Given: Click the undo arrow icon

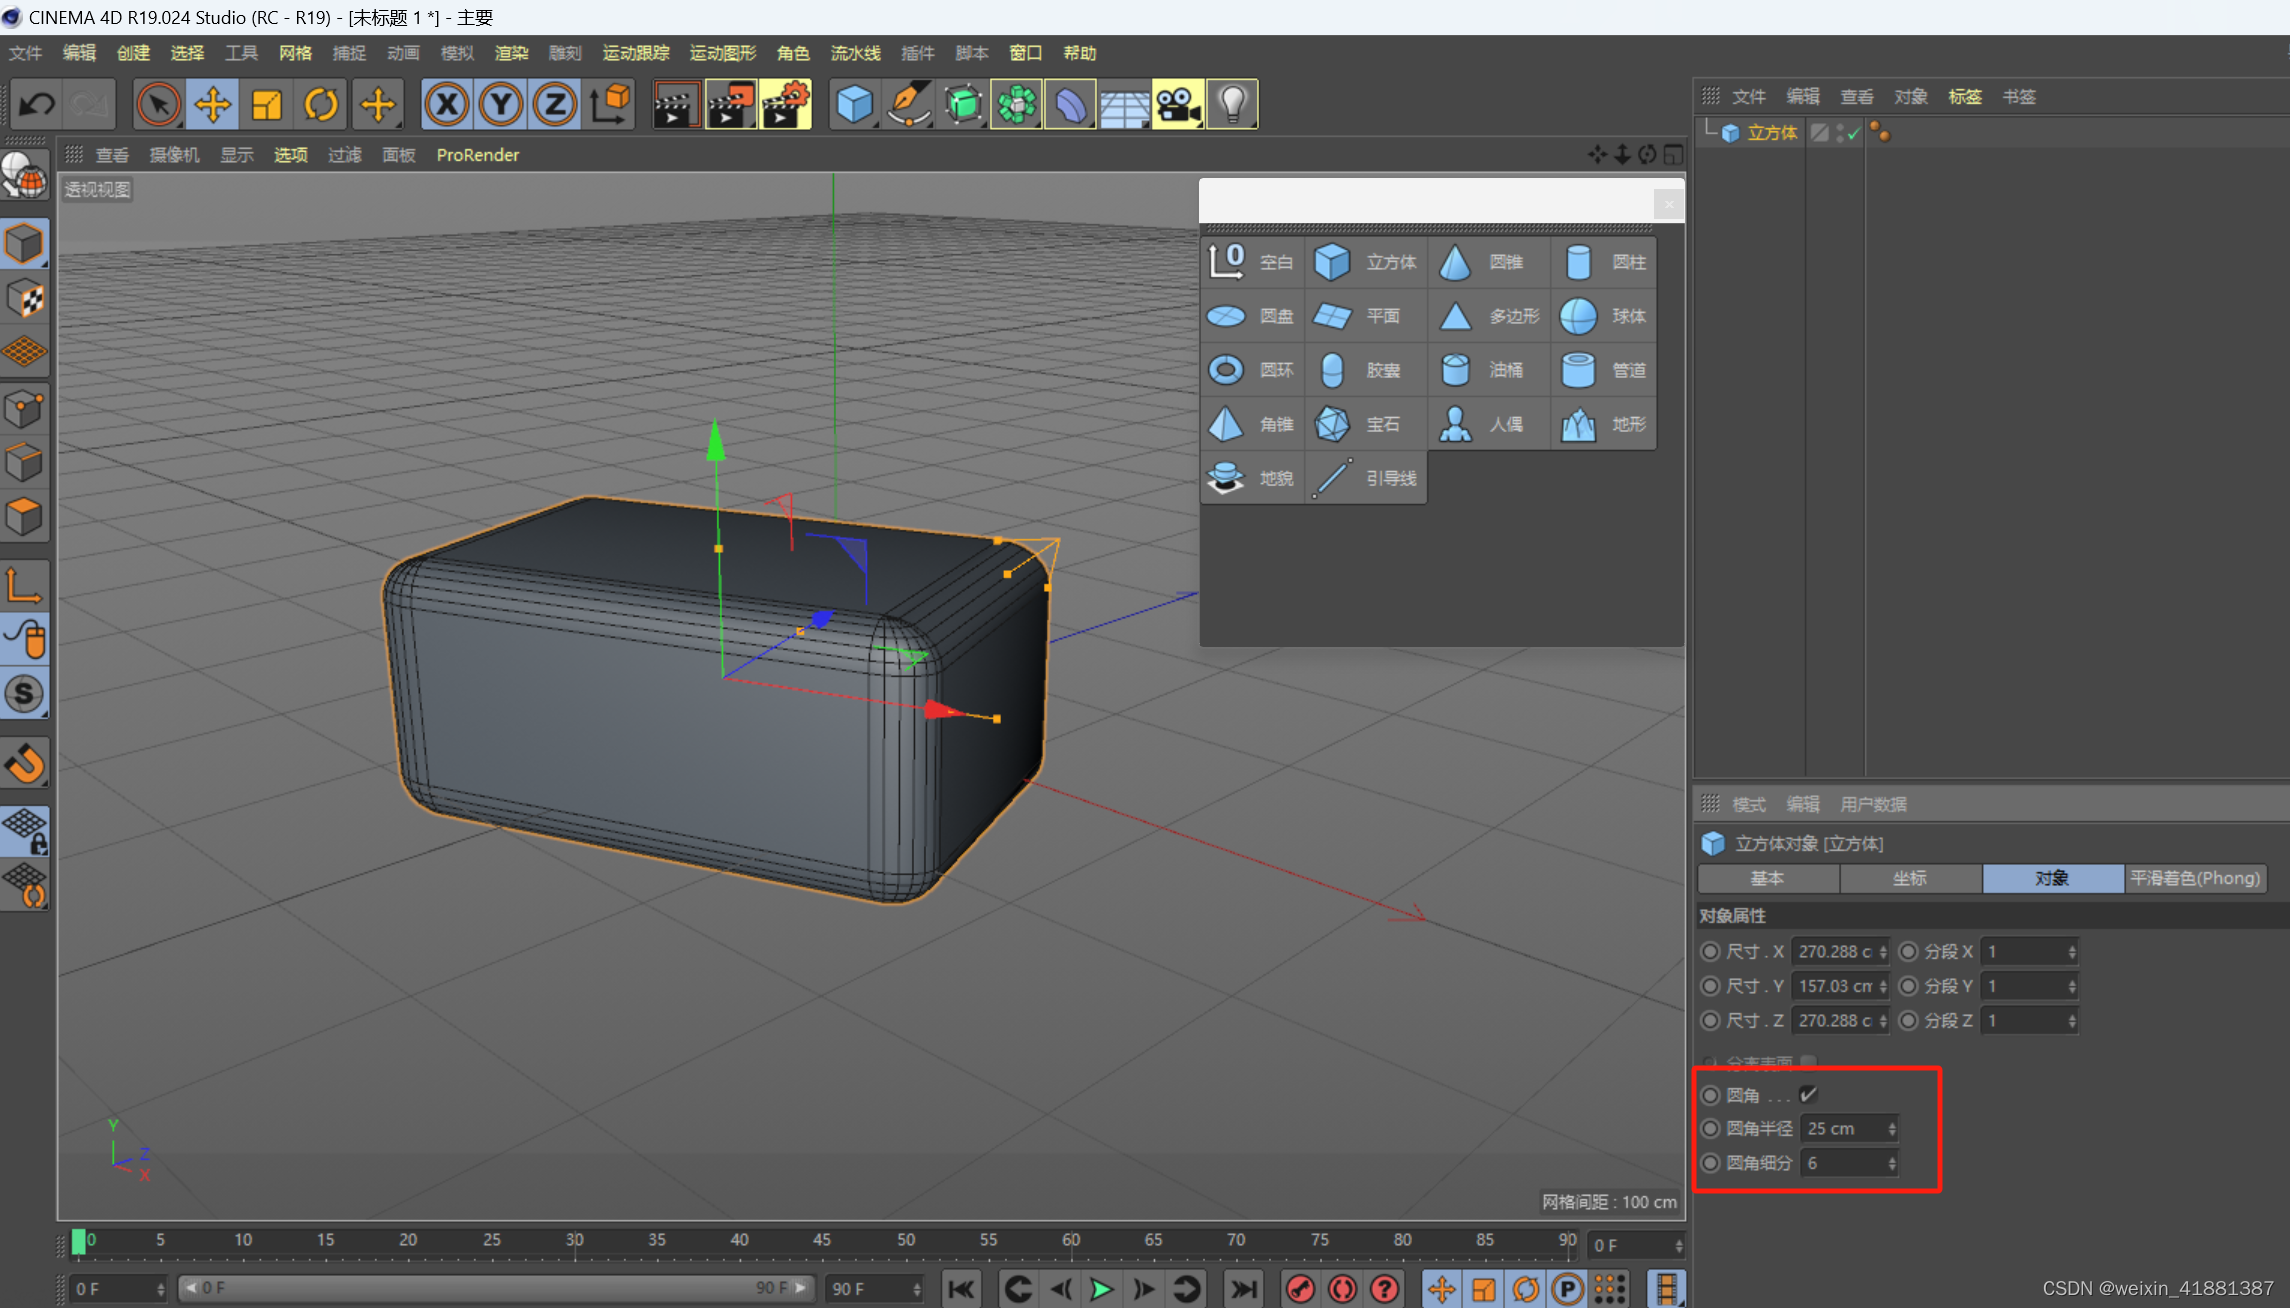Looking at the screenshot, I should pos(37,105).
